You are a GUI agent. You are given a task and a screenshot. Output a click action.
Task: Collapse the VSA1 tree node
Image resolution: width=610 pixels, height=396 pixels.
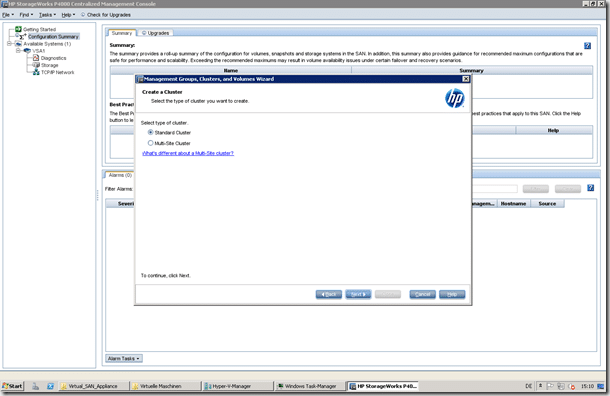click(x=18, y=51)
